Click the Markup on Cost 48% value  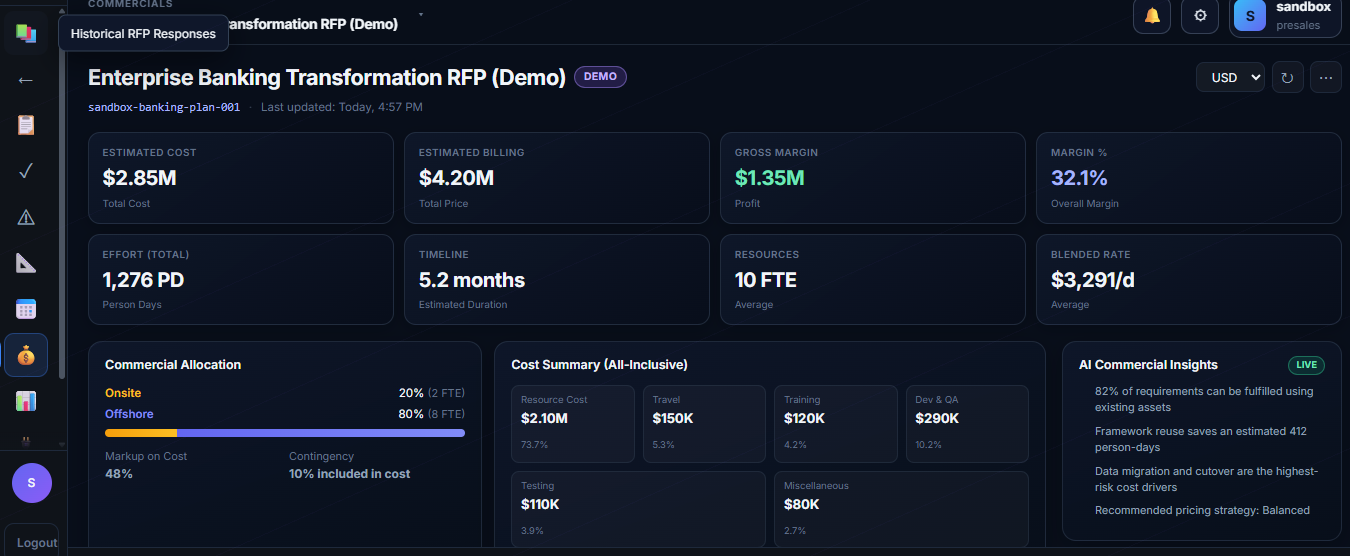point(119,474)
